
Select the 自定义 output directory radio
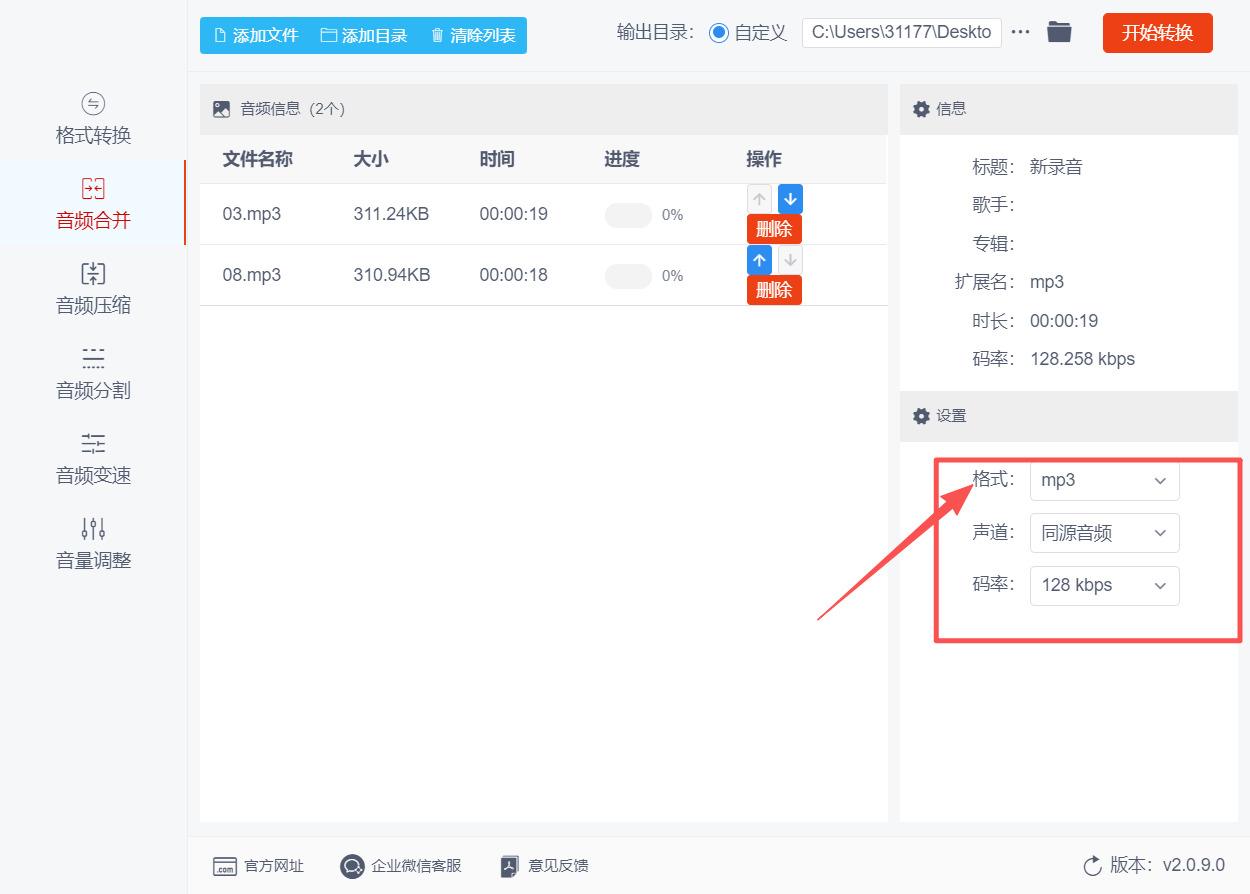click(719, 33)
